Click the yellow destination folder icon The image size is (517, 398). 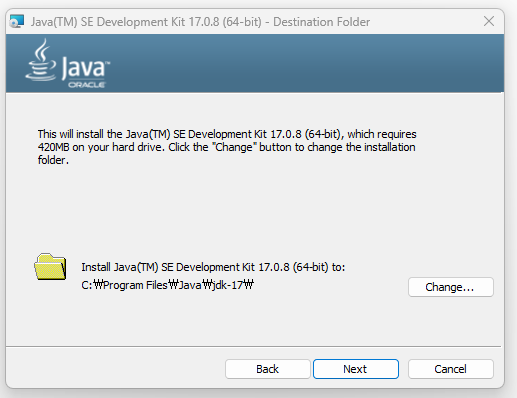[50, 267]
